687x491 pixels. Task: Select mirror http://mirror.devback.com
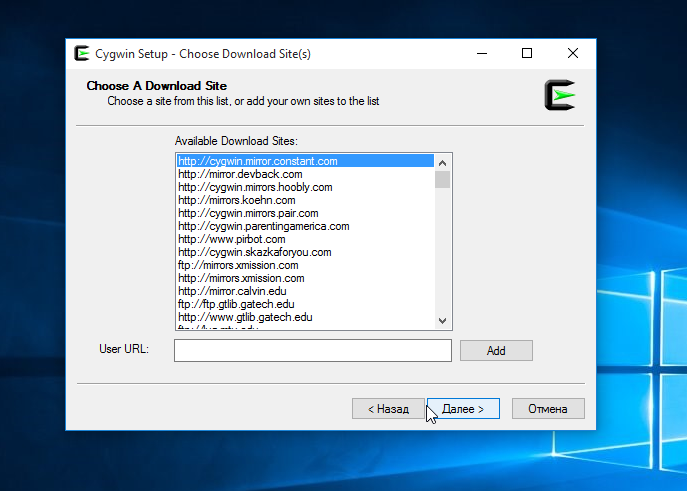tap(305, 174)
